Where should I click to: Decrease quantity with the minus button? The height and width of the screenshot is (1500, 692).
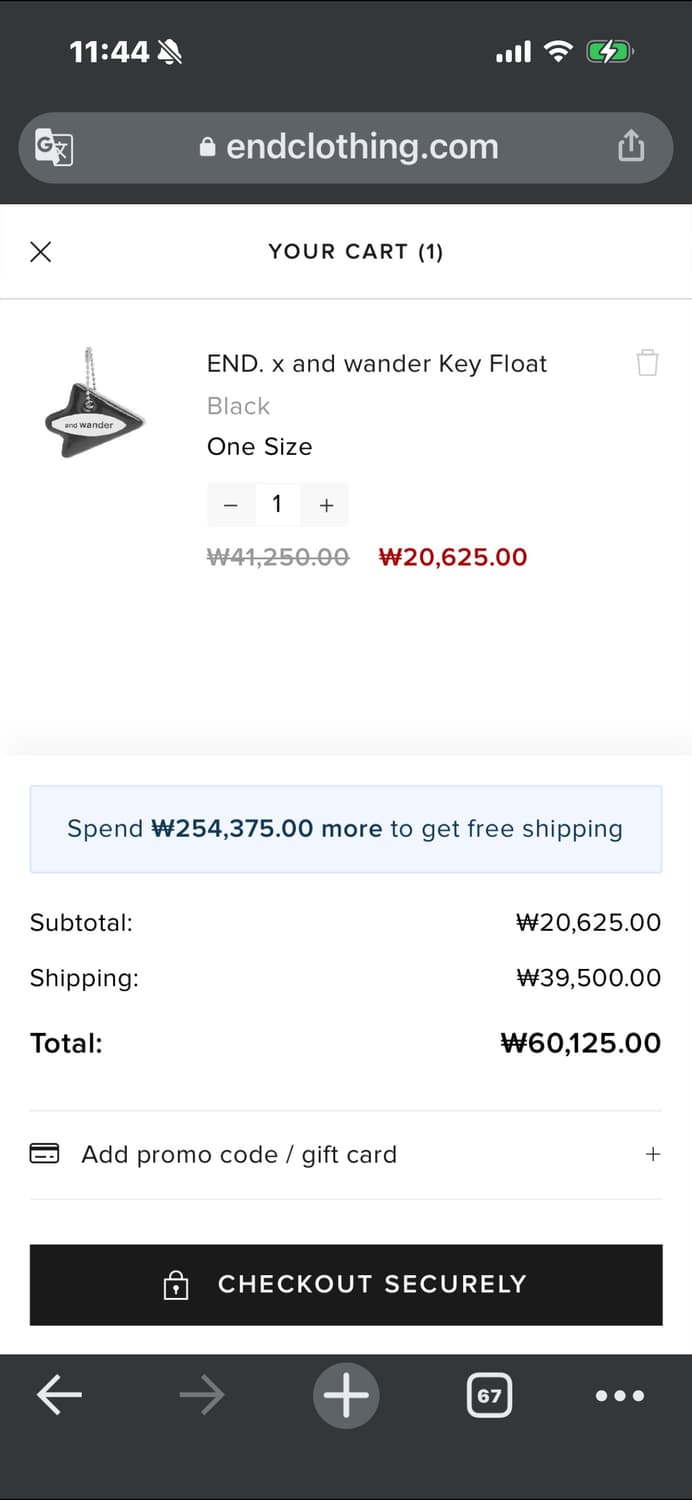(x=230, y=505)
